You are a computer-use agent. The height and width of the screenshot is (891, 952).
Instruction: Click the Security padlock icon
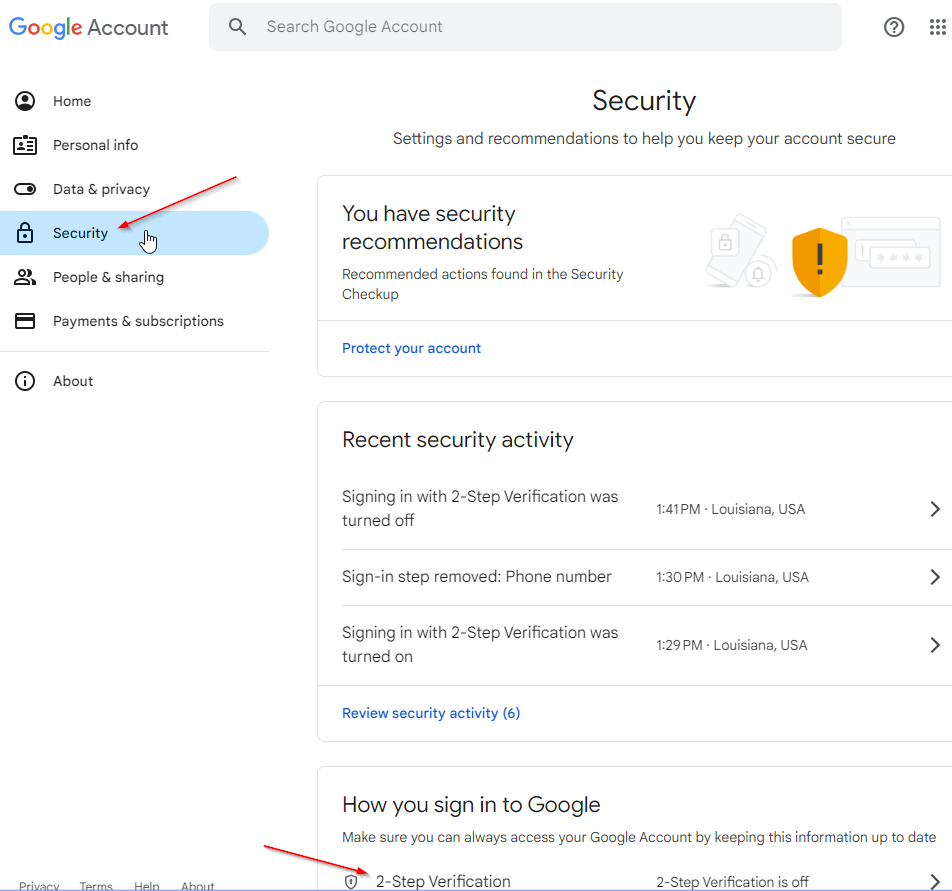[x=25, y=232]
